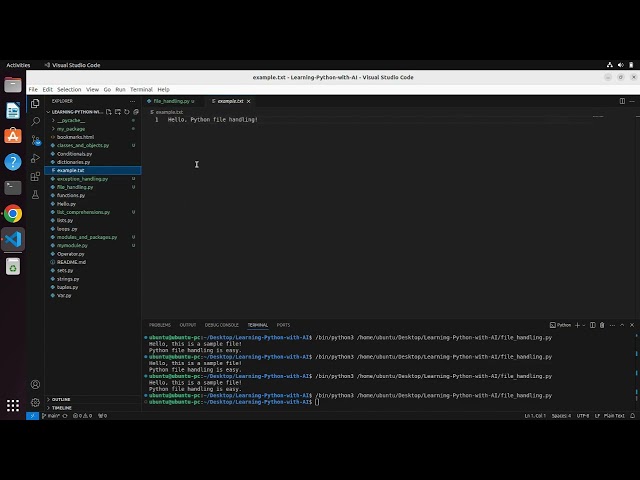Click New Folder icon in Explorer header
The height and width of the screenshot is (480, 640).
coord(118,112)
